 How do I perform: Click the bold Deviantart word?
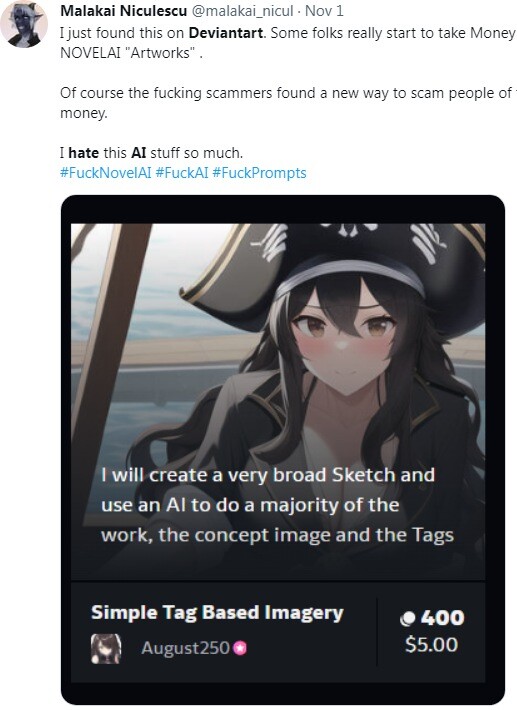pos(225,33)
